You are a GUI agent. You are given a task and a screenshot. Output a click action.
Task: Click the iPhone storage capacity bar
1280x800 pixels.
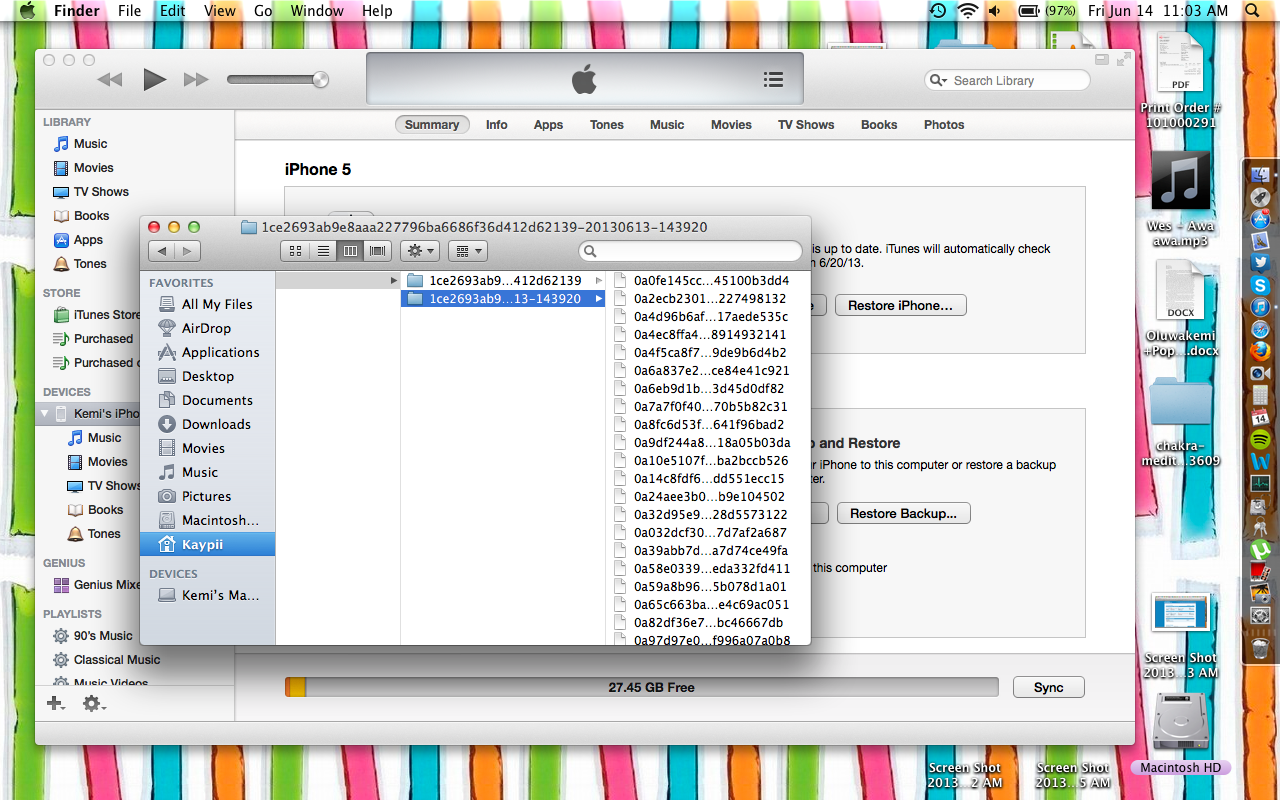click(x=642, y=687)
